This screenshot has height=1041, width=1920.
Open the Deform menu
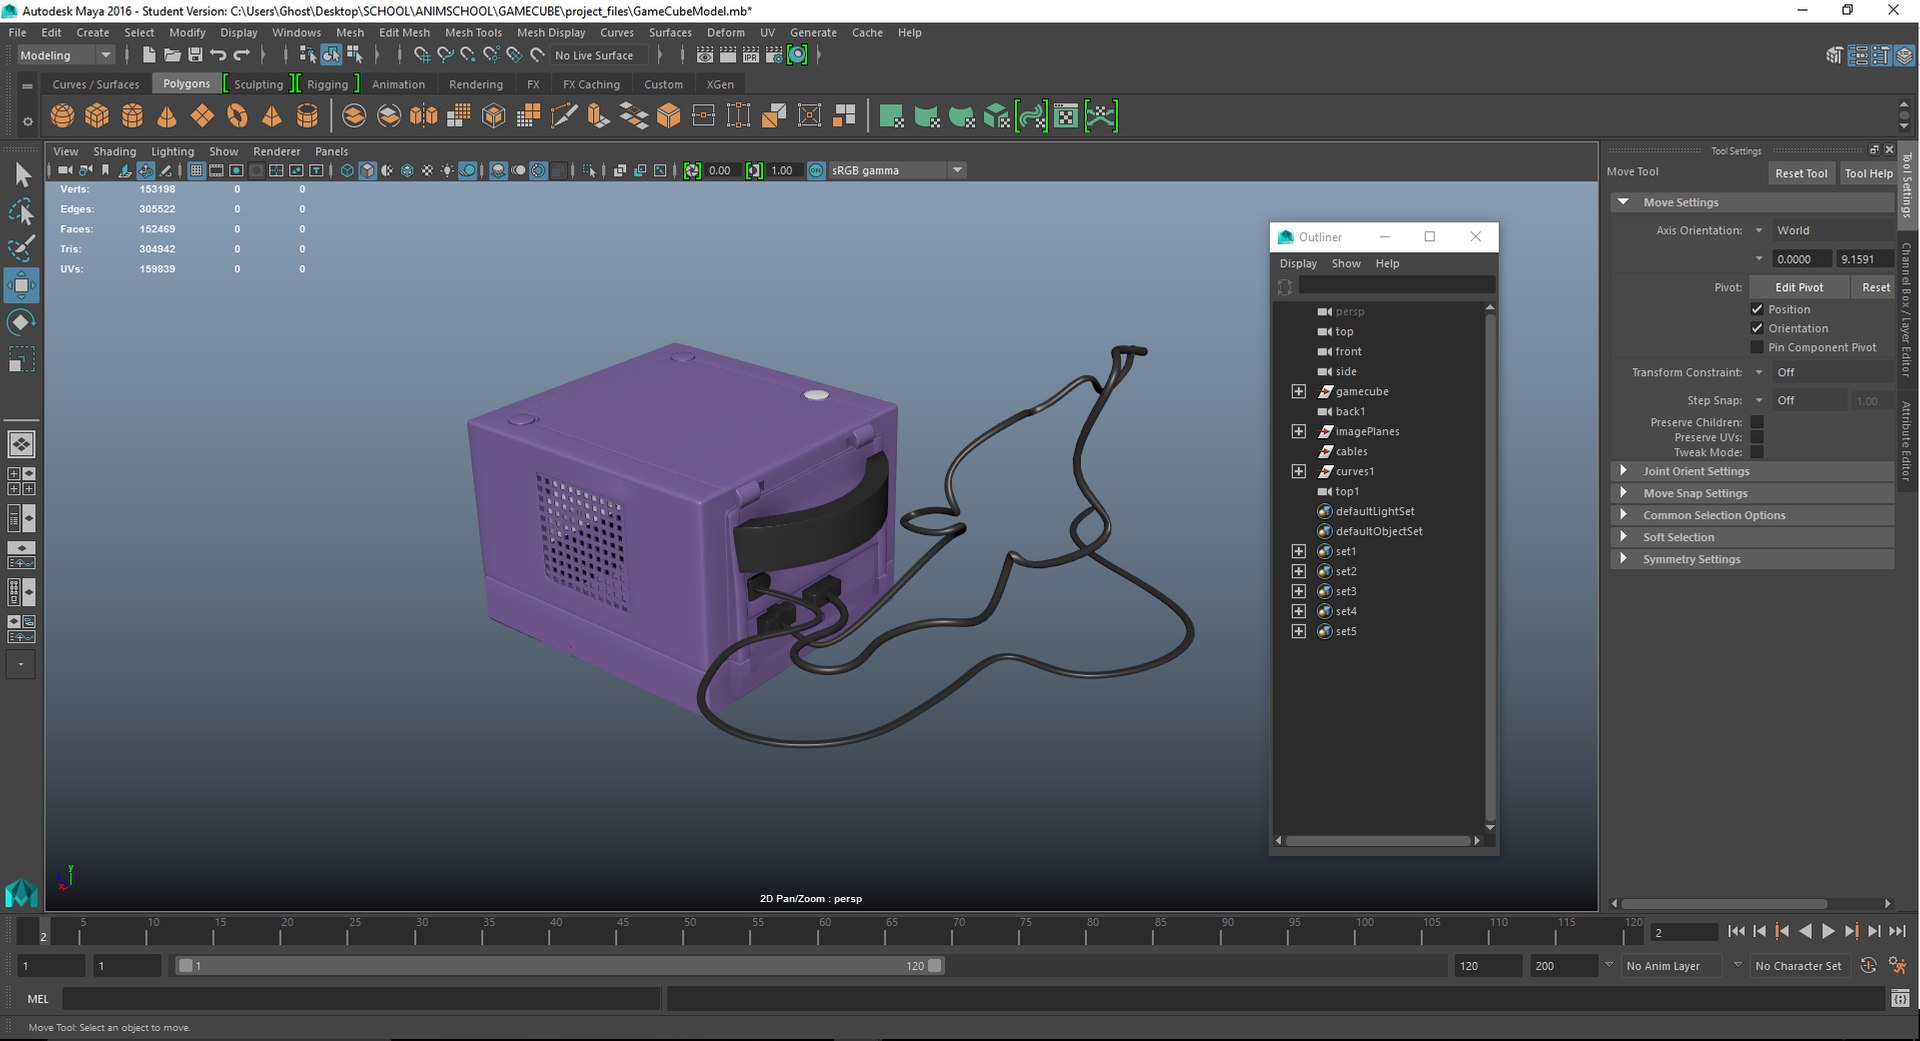coord(725,32)
